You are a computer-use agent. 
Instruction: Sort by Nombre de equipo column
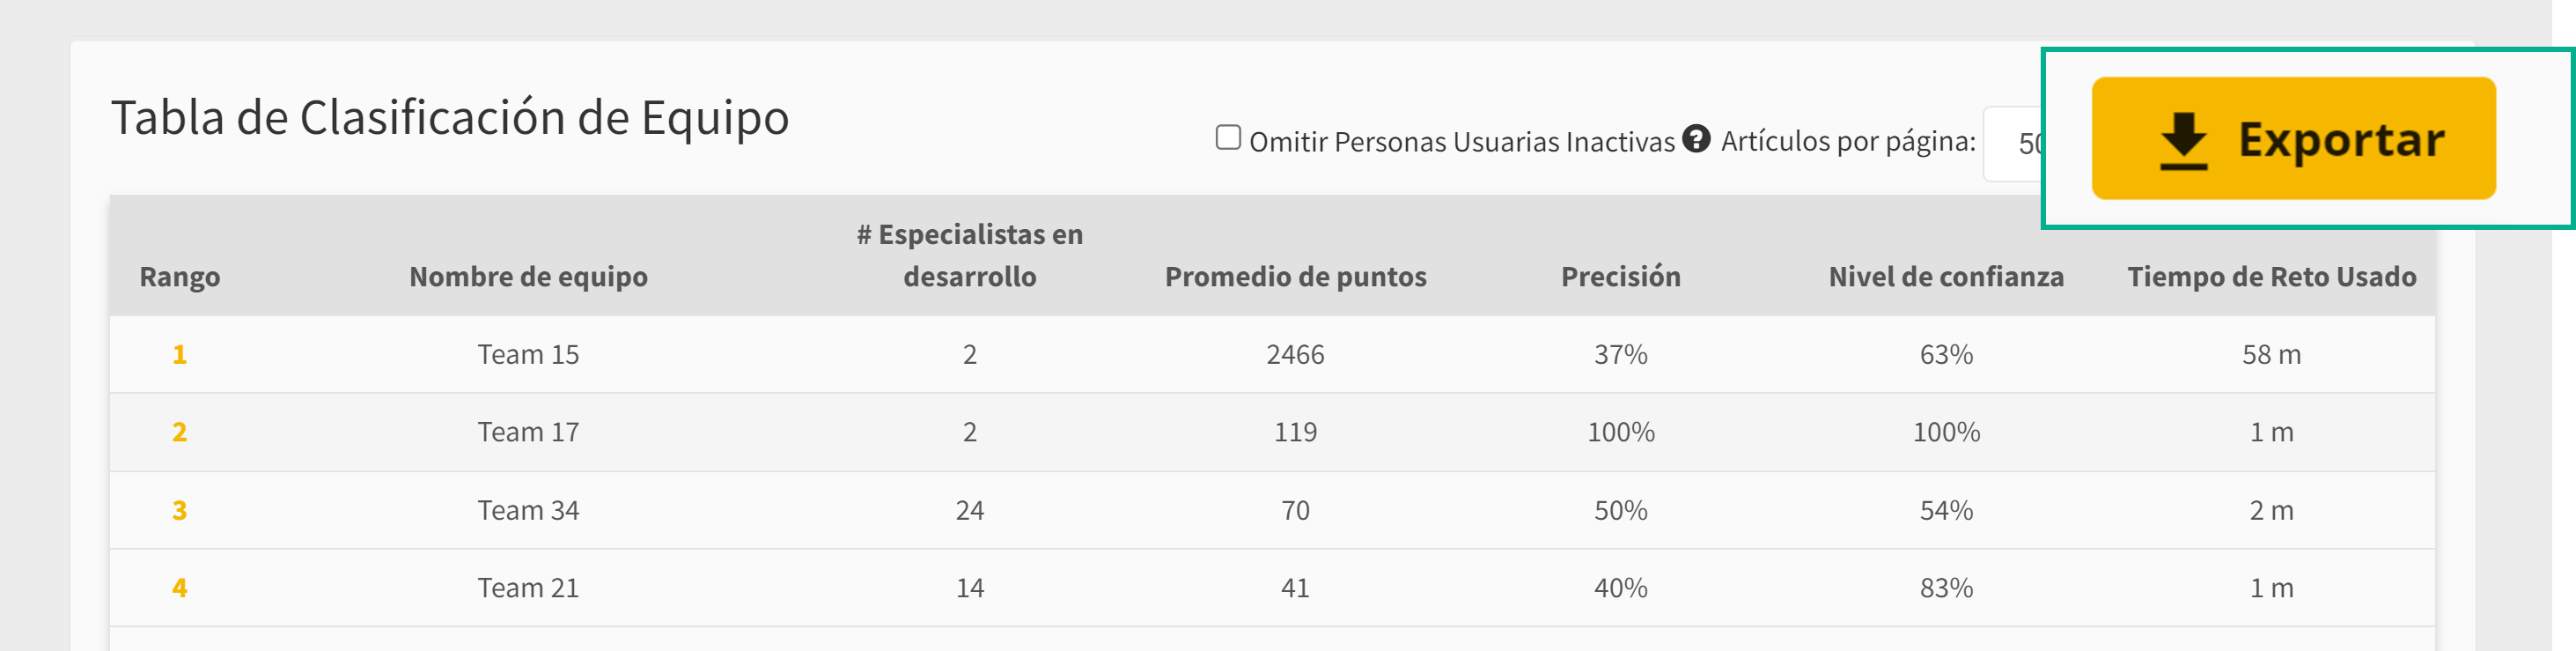[528, 276]
